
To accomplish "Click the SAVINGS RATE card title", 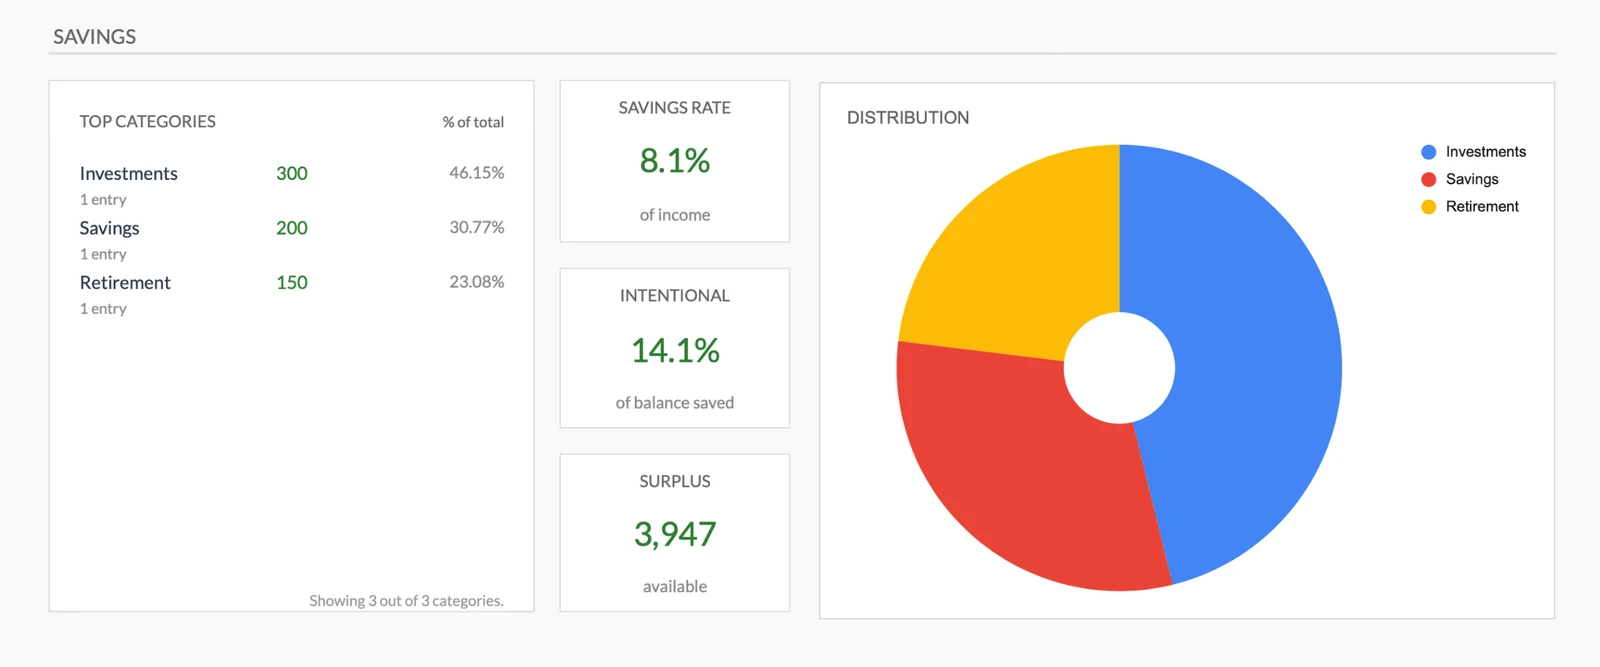I will click(x=675, y=108).
